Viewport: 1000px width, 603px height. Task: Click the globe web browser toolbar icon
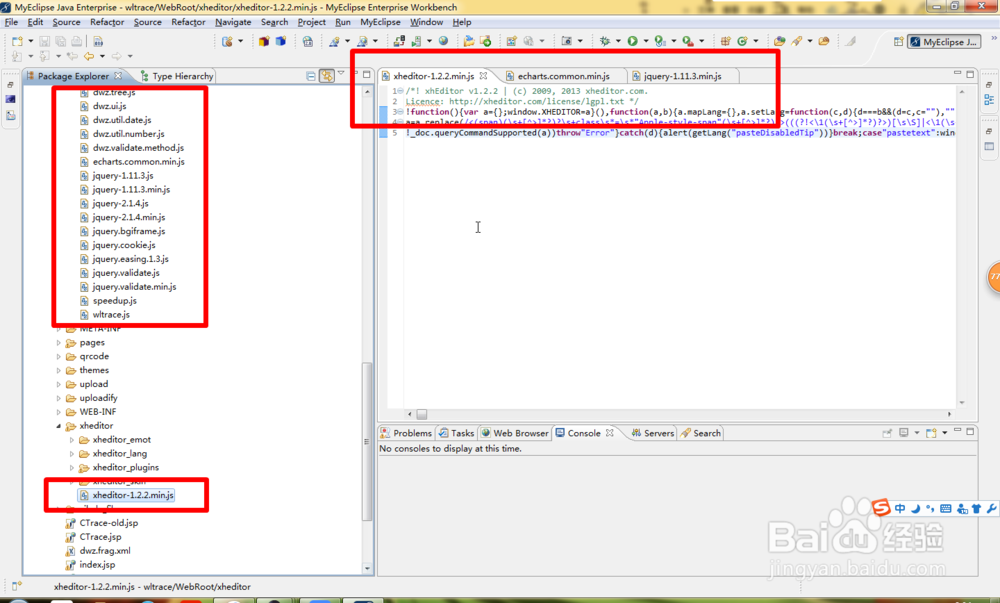tap(443, 41)
